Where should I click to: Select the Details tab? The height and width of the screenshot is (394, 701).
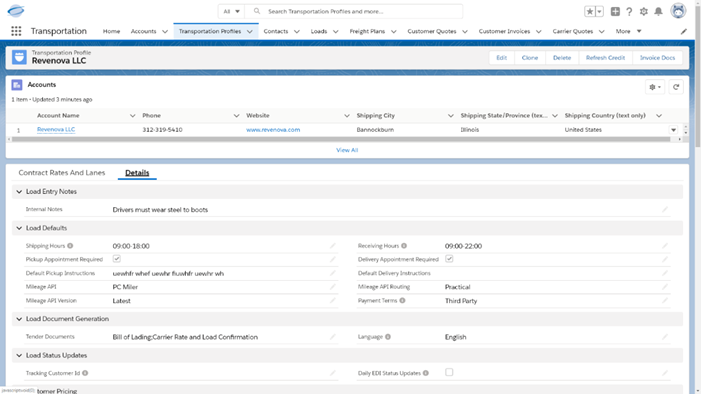click(137, 173)
